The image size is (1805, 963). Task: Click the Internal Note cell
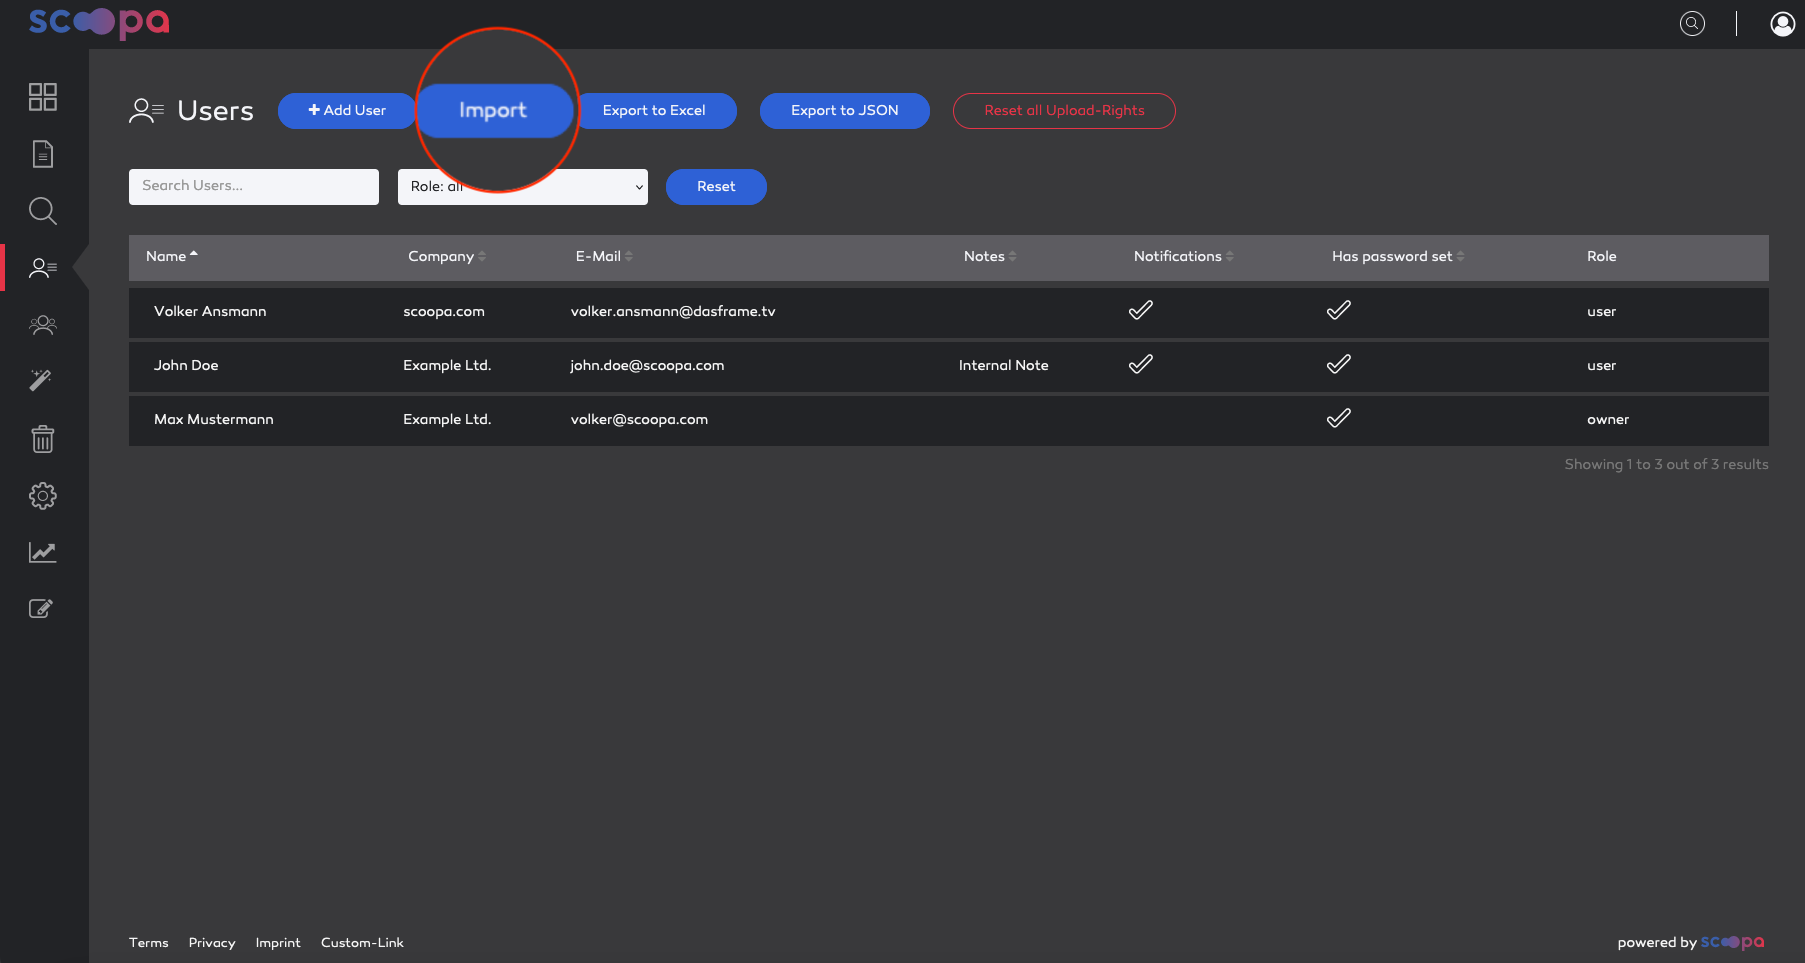[x=1004, y=365]
